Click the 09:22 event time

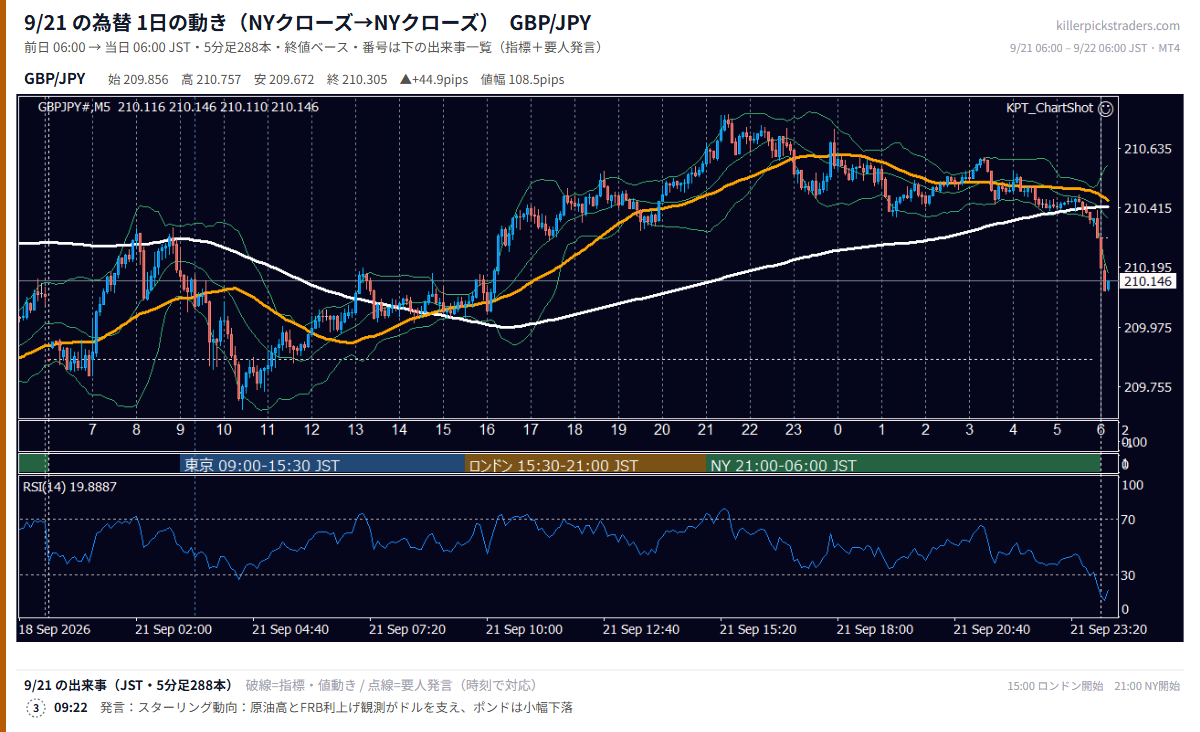point(70,708)
